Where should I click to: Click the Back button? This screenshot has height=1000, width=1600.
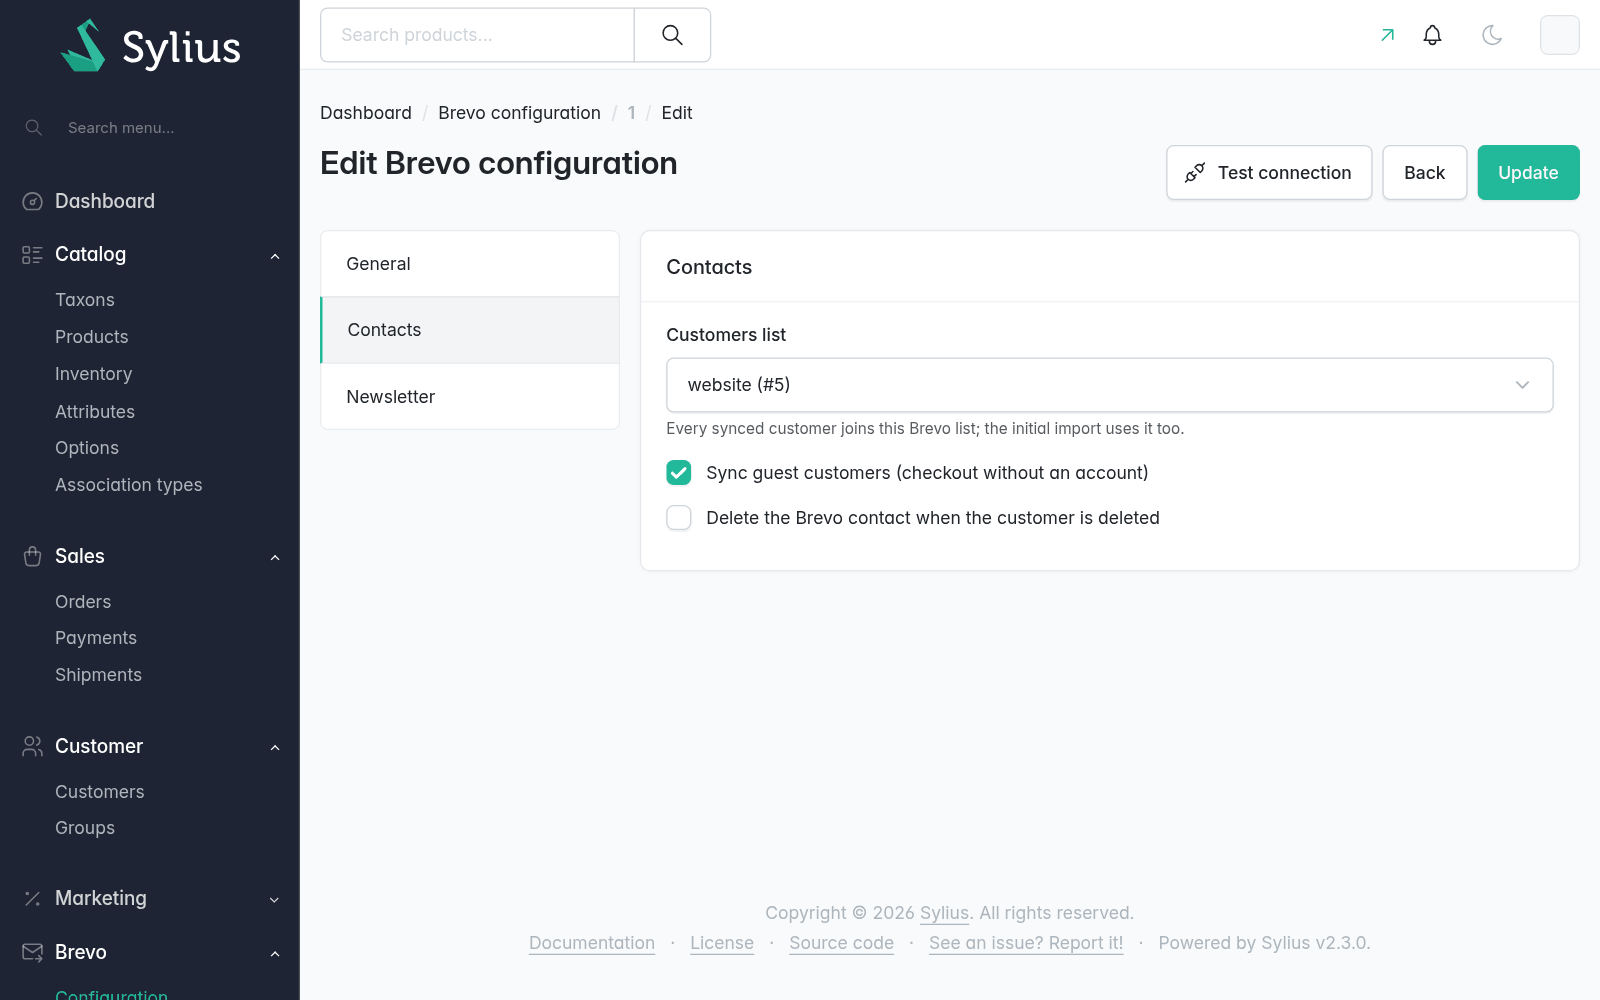point(1424,173)
